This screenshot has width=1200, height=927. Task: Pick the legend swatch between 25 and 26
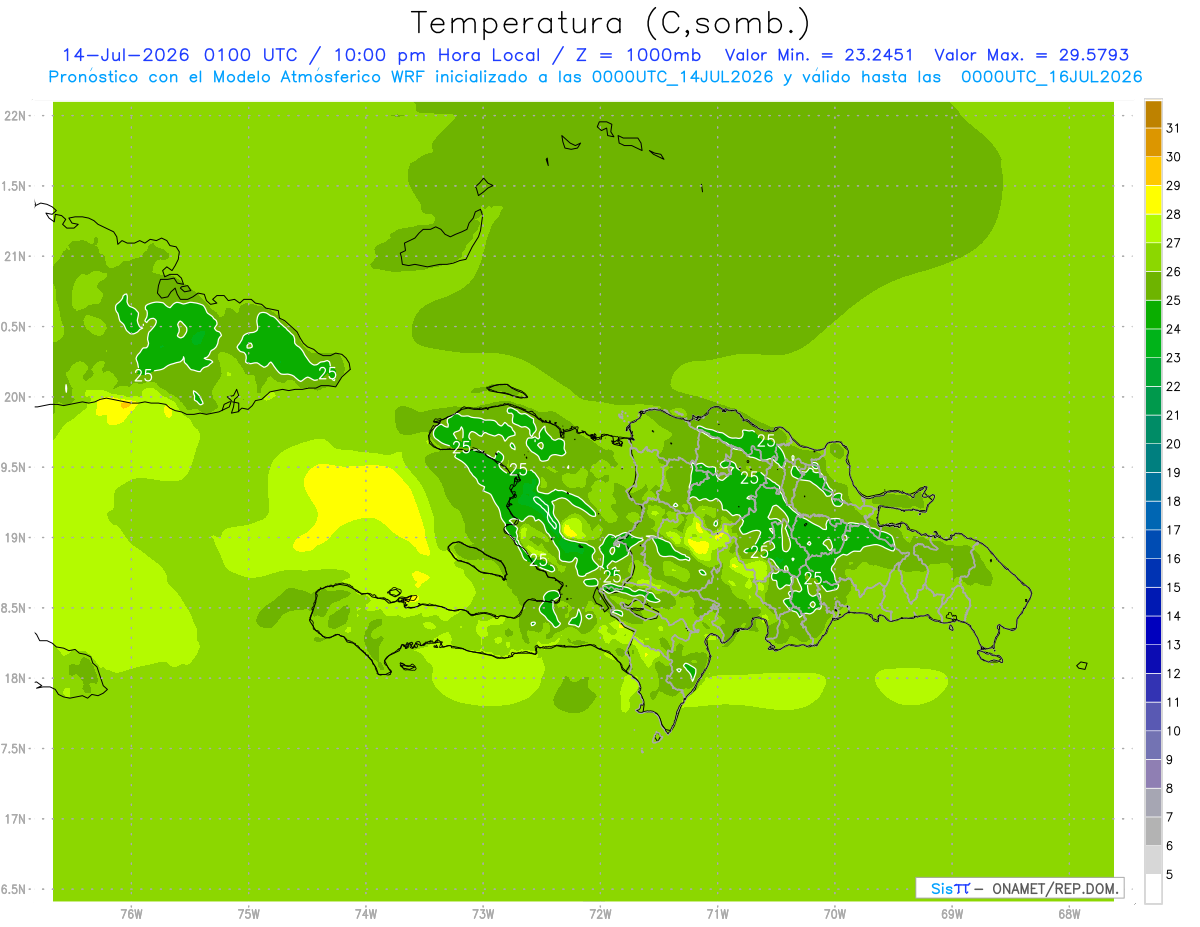(1153, 286)
